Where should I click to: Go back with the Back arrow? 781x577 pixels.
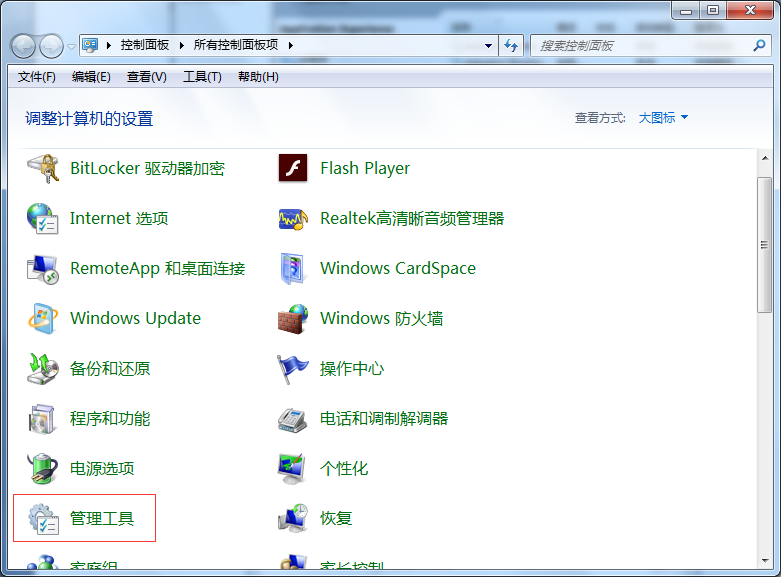pos(23,46)
